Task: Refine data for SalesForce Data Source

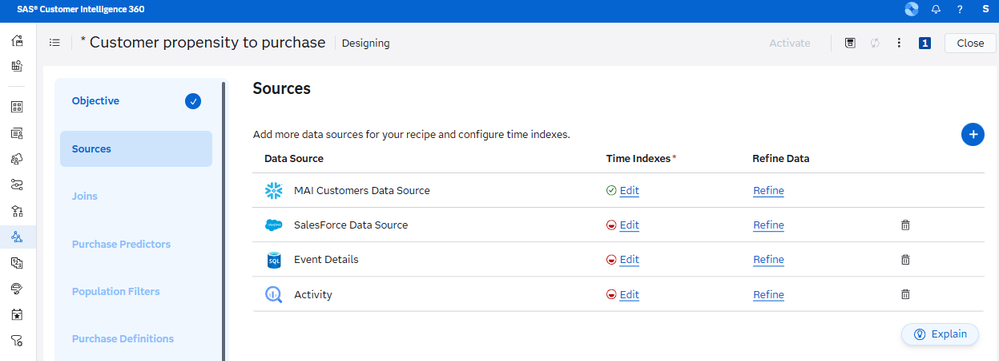Action: pos(768,225)
